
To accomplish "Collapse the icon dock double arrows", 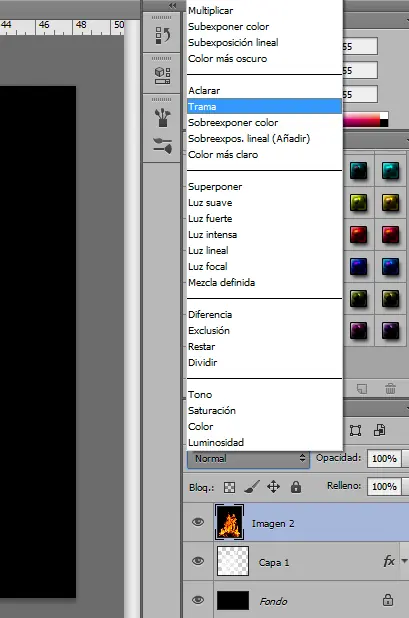I will 172,5.
